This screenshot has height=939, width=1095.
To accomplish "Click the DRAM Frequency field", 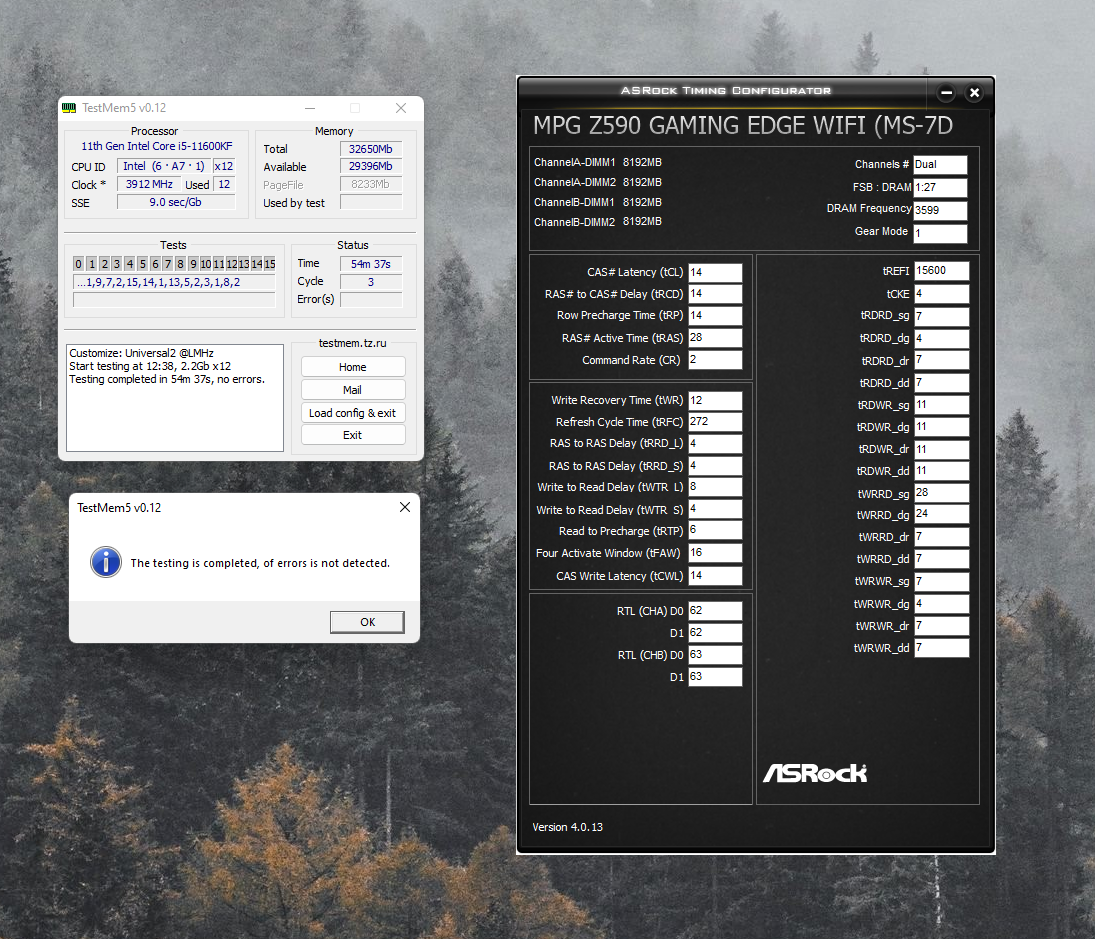I will pyautogui.click(x=940, y=210).
